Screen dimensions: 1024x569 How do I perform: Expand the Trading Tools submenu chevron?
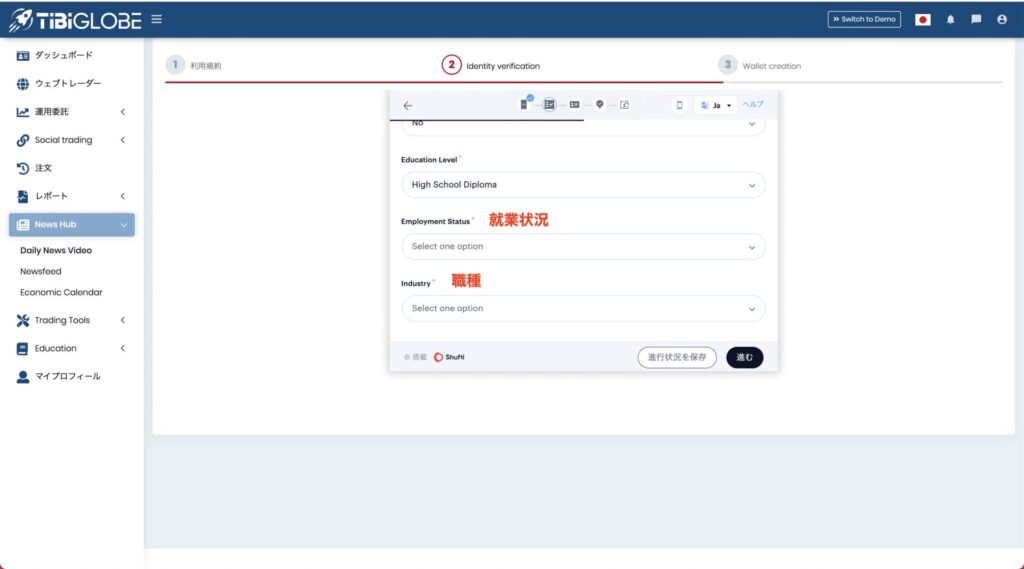pos(123,320)
